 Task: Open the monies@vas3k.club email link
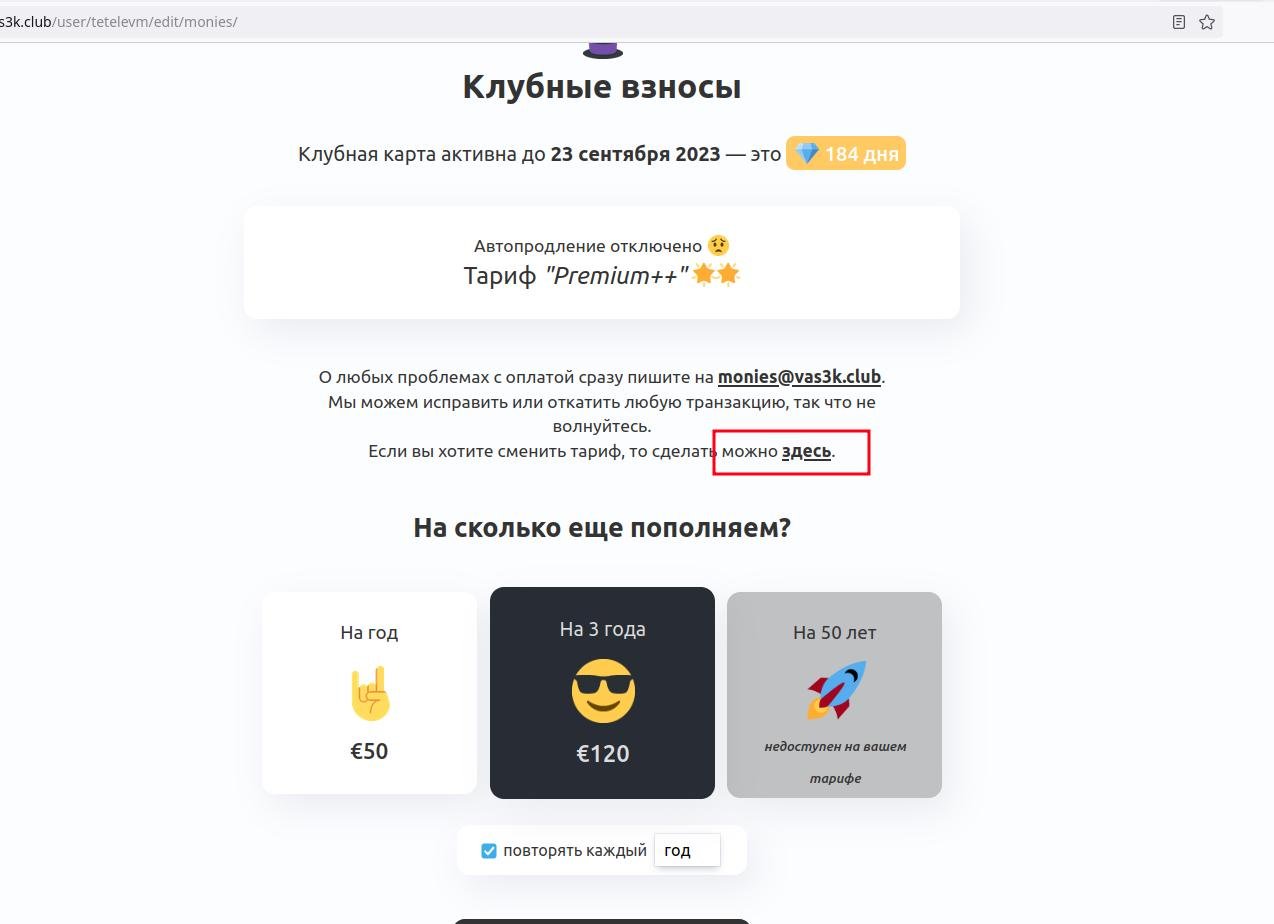tap(799, 377)
